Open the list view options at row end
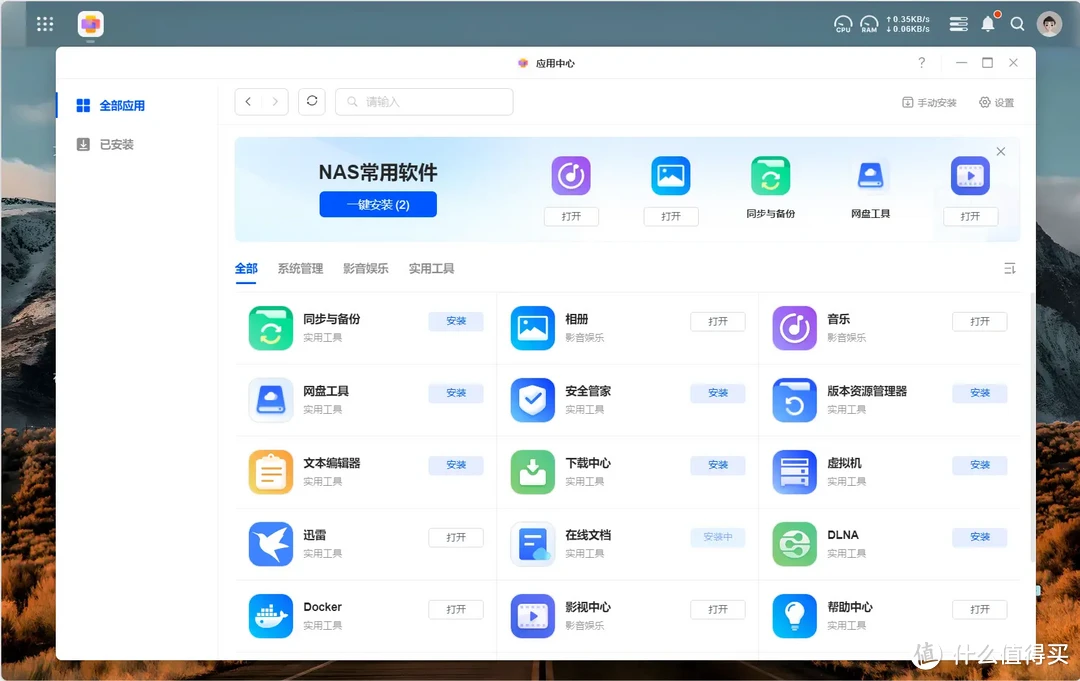Image resolution: width=1080 pixels, height=681 pixels. (1009, 268)
